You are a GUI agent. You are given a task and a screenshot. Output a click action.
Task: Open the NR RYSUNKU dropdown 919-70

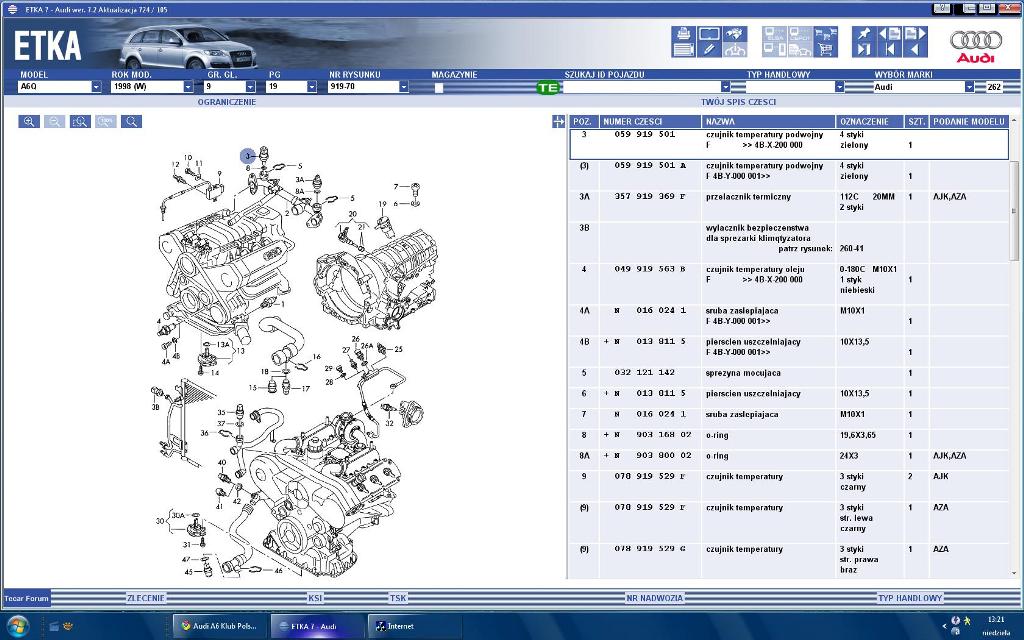pos(404,87)
